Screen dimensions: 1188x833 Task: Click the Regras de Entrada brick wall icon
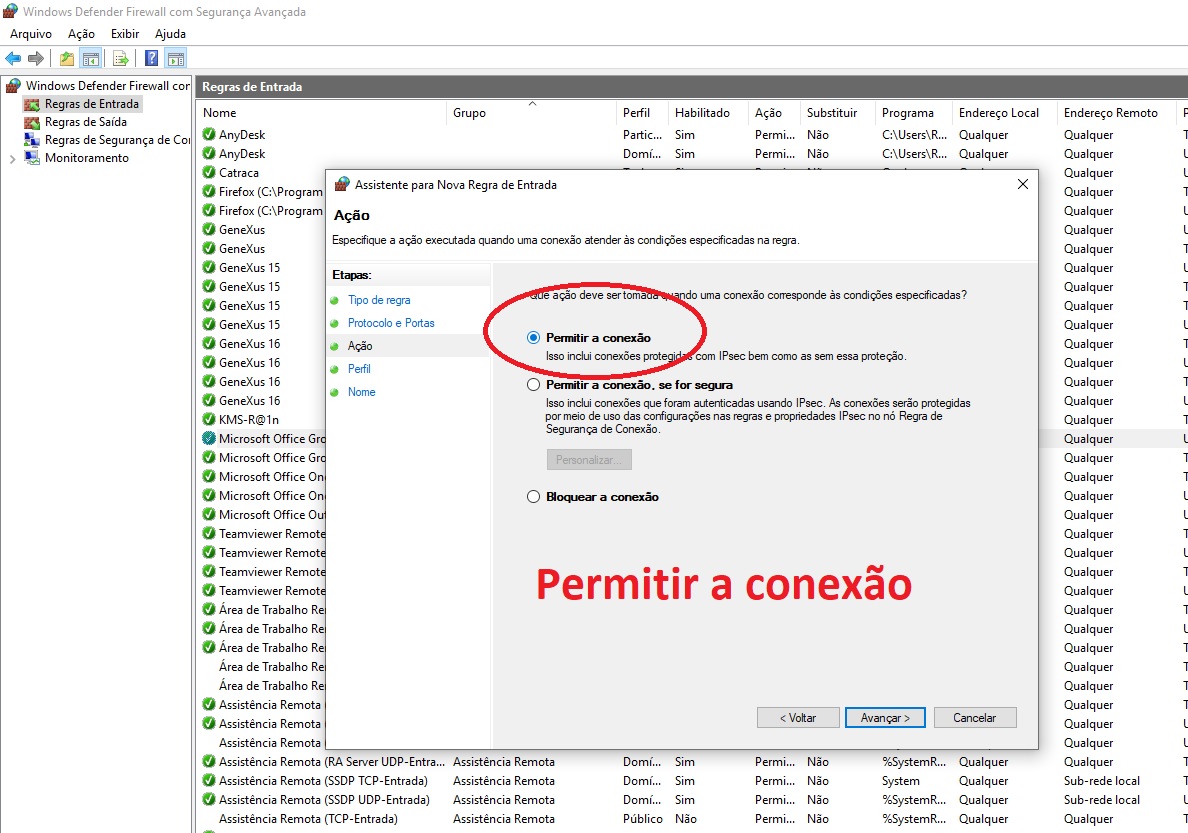(32, 104)
